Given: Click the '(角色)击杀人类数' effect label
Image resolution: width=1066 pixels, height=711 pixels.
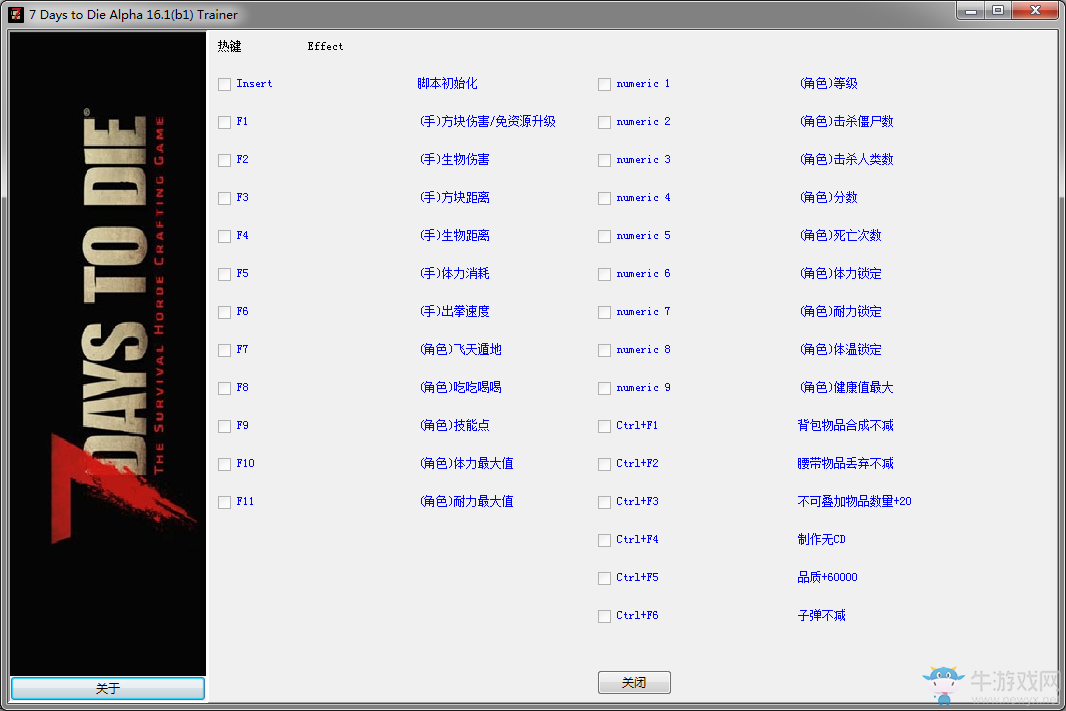Looking at the screenshot, I should click(x=846, y=160).
